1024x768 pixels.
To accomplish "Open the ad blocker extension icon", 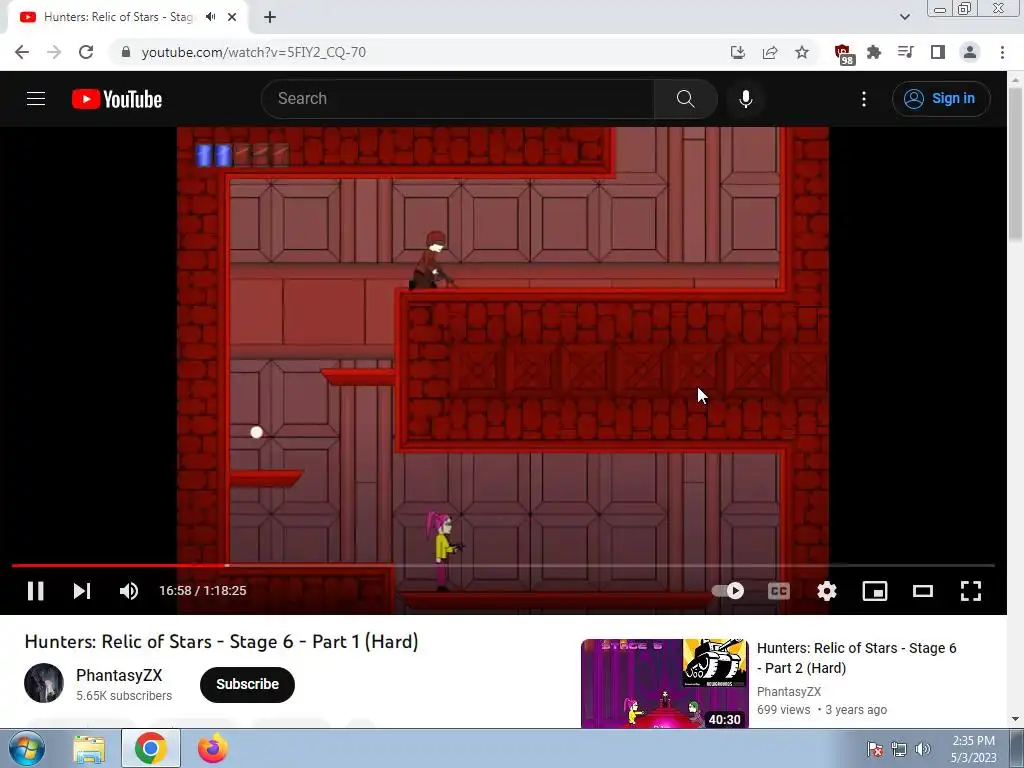I will click(843, 54).
